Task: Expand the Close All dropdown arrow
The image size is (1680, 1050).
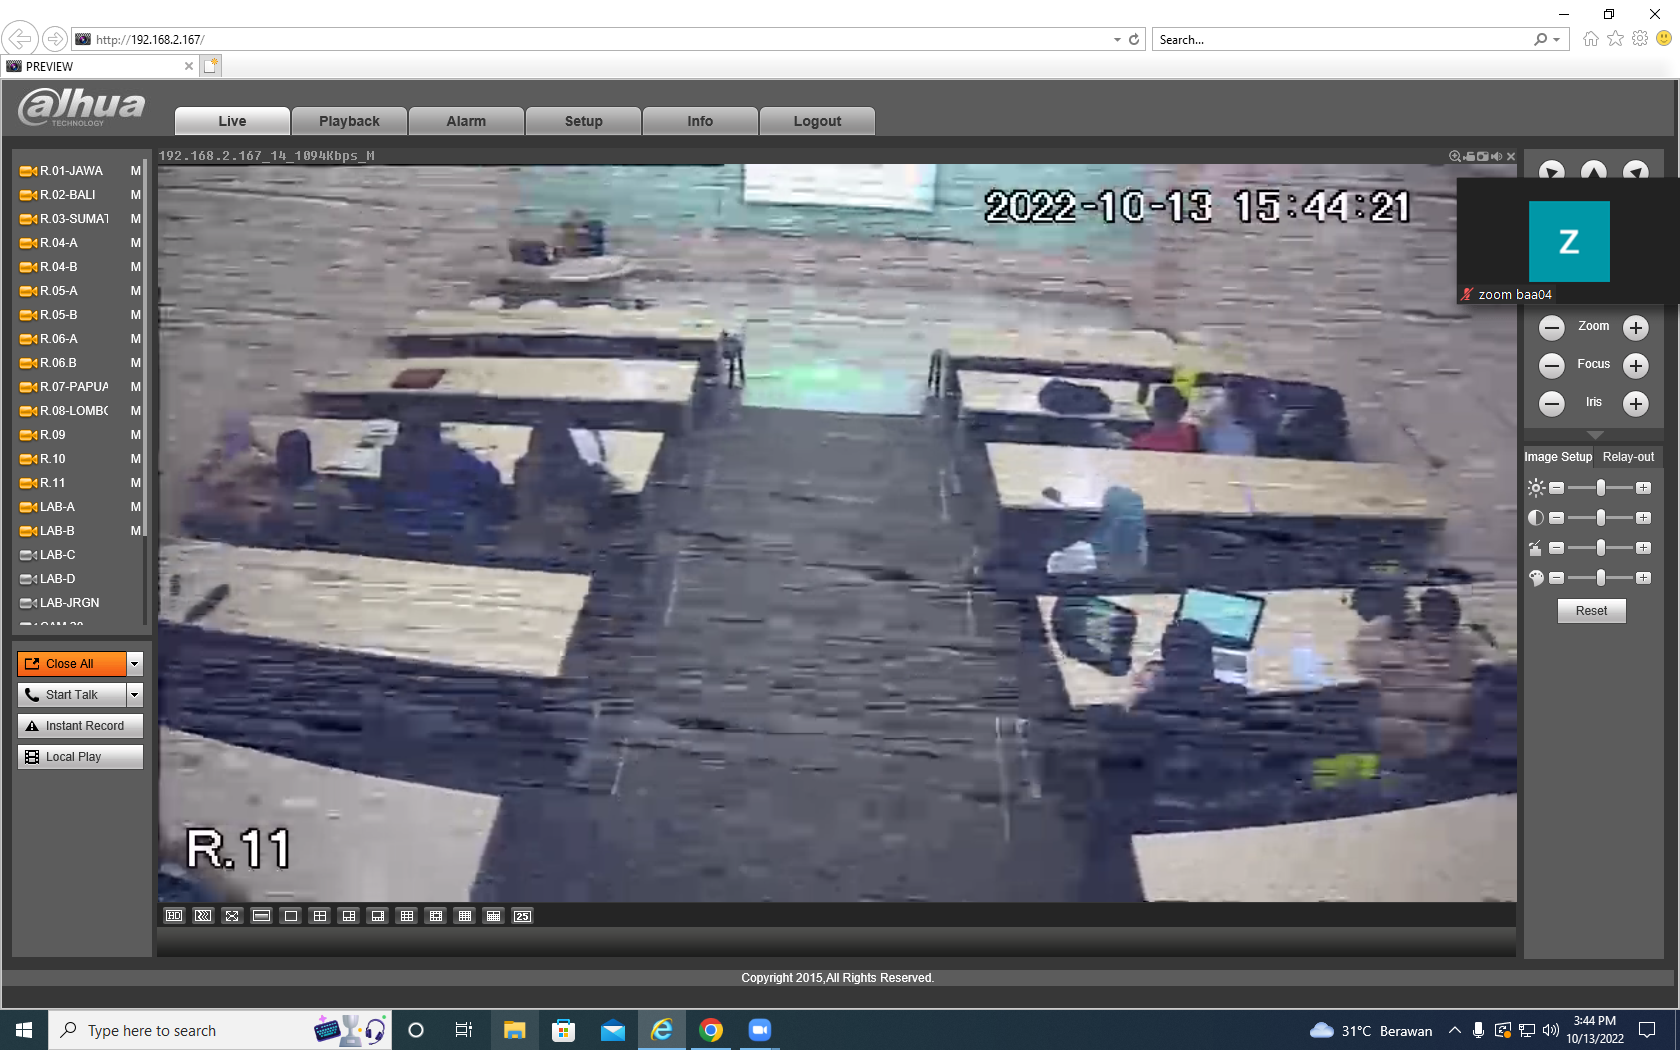Action: (135, 664)
